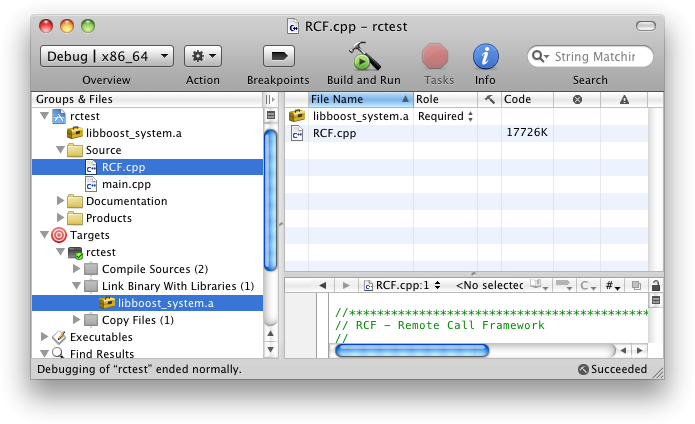Collapse the Source group triangle
This screenshot has height=424, width=695.
tap(60, 150)
